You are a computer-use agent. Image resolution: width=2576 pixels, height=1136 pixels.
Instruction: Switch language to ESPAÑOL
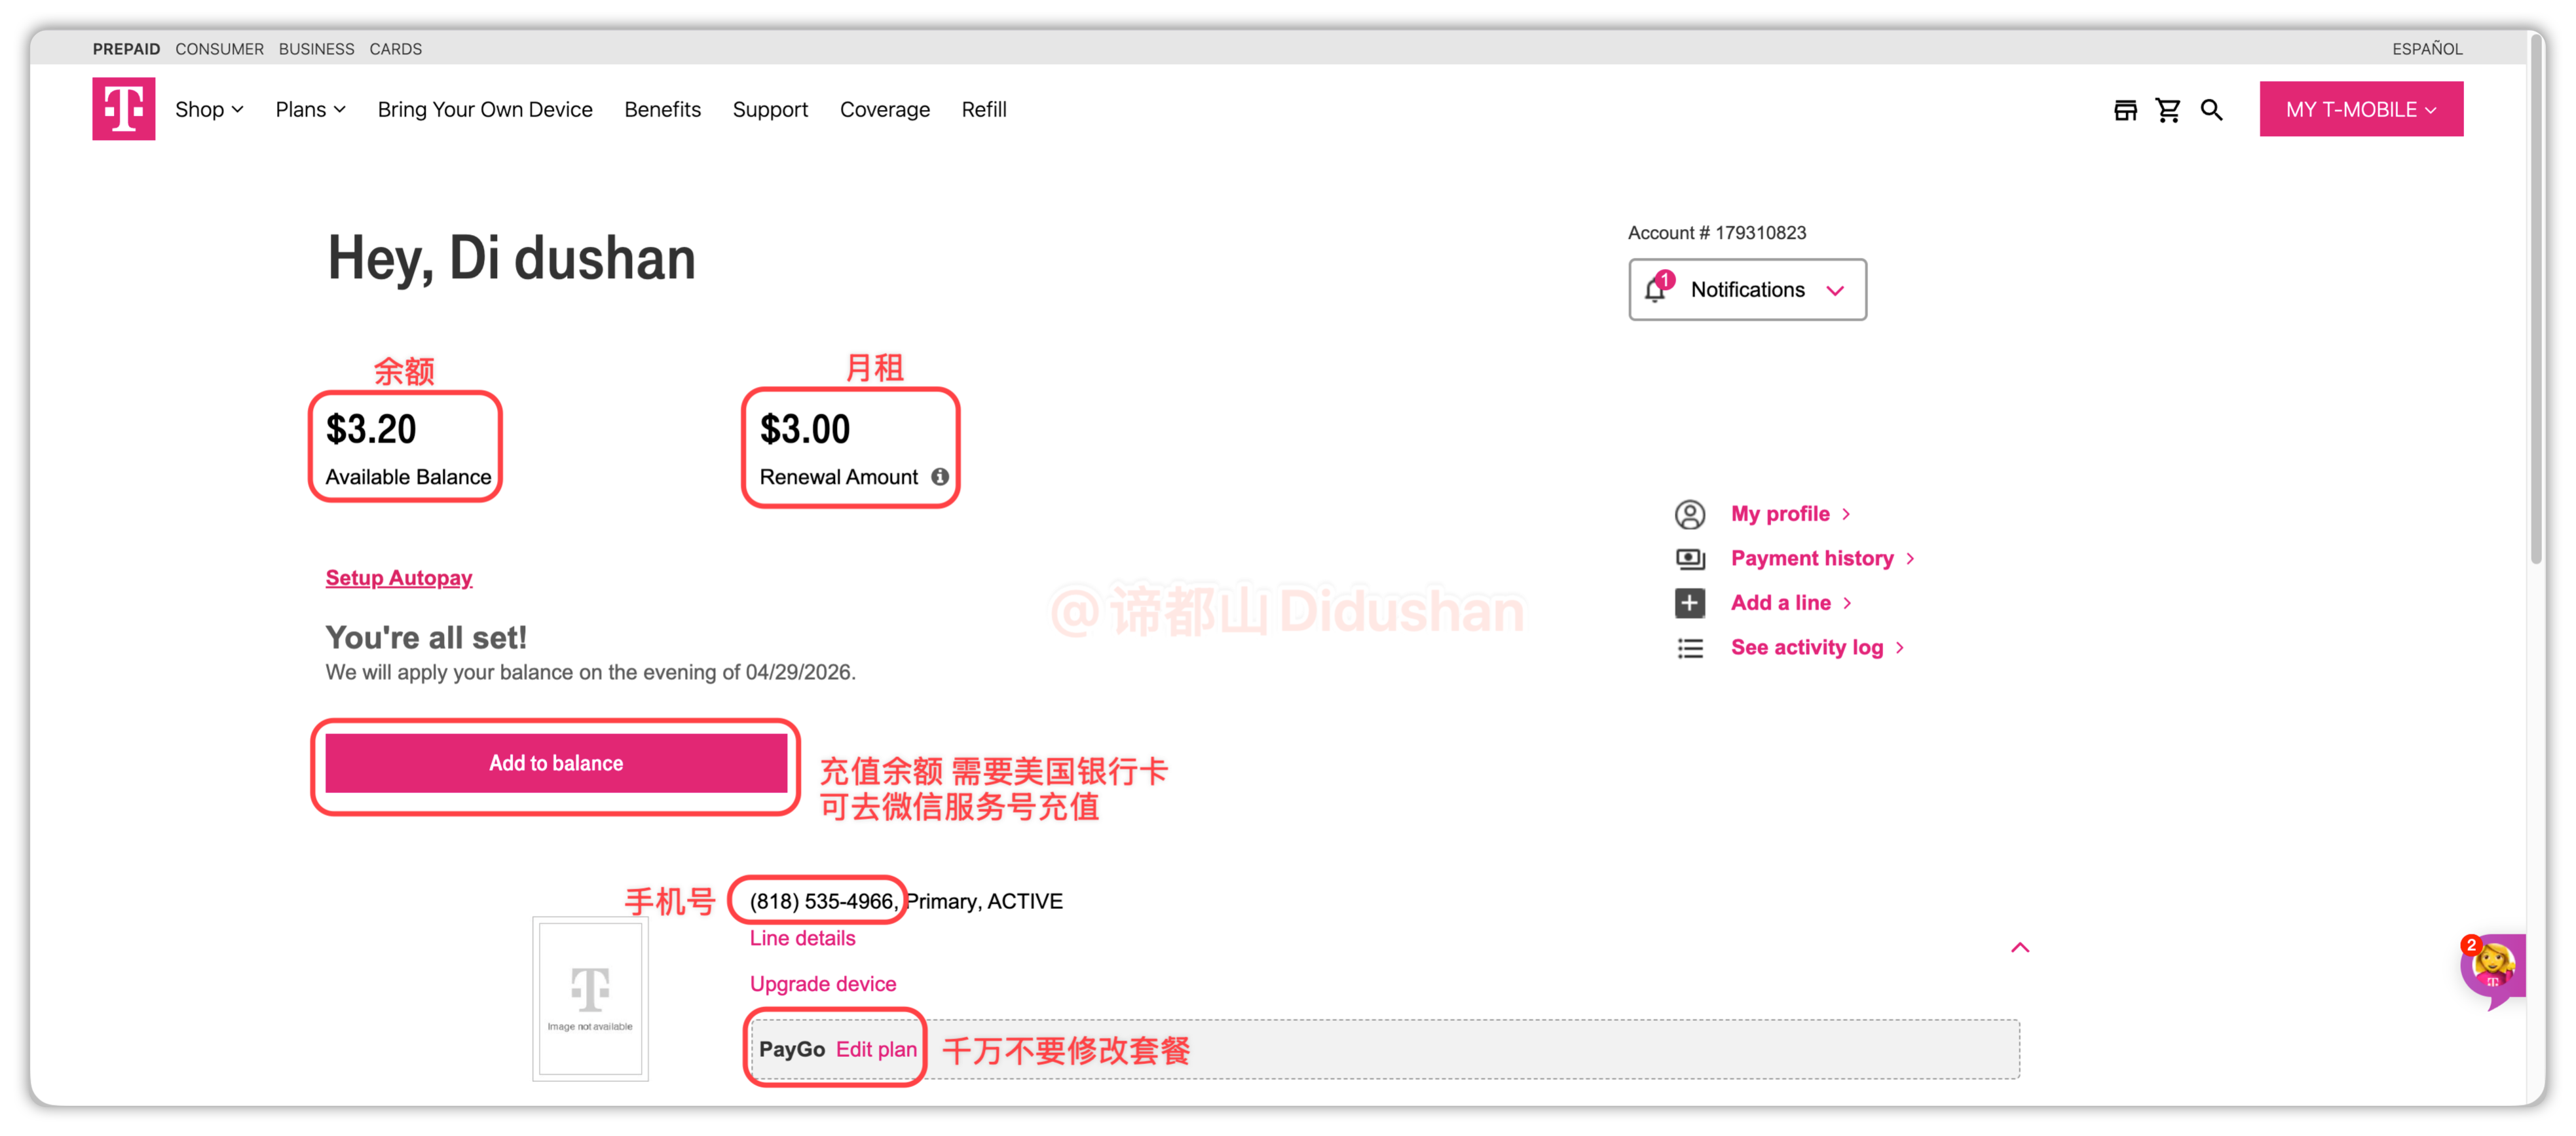coord(2427,49)
